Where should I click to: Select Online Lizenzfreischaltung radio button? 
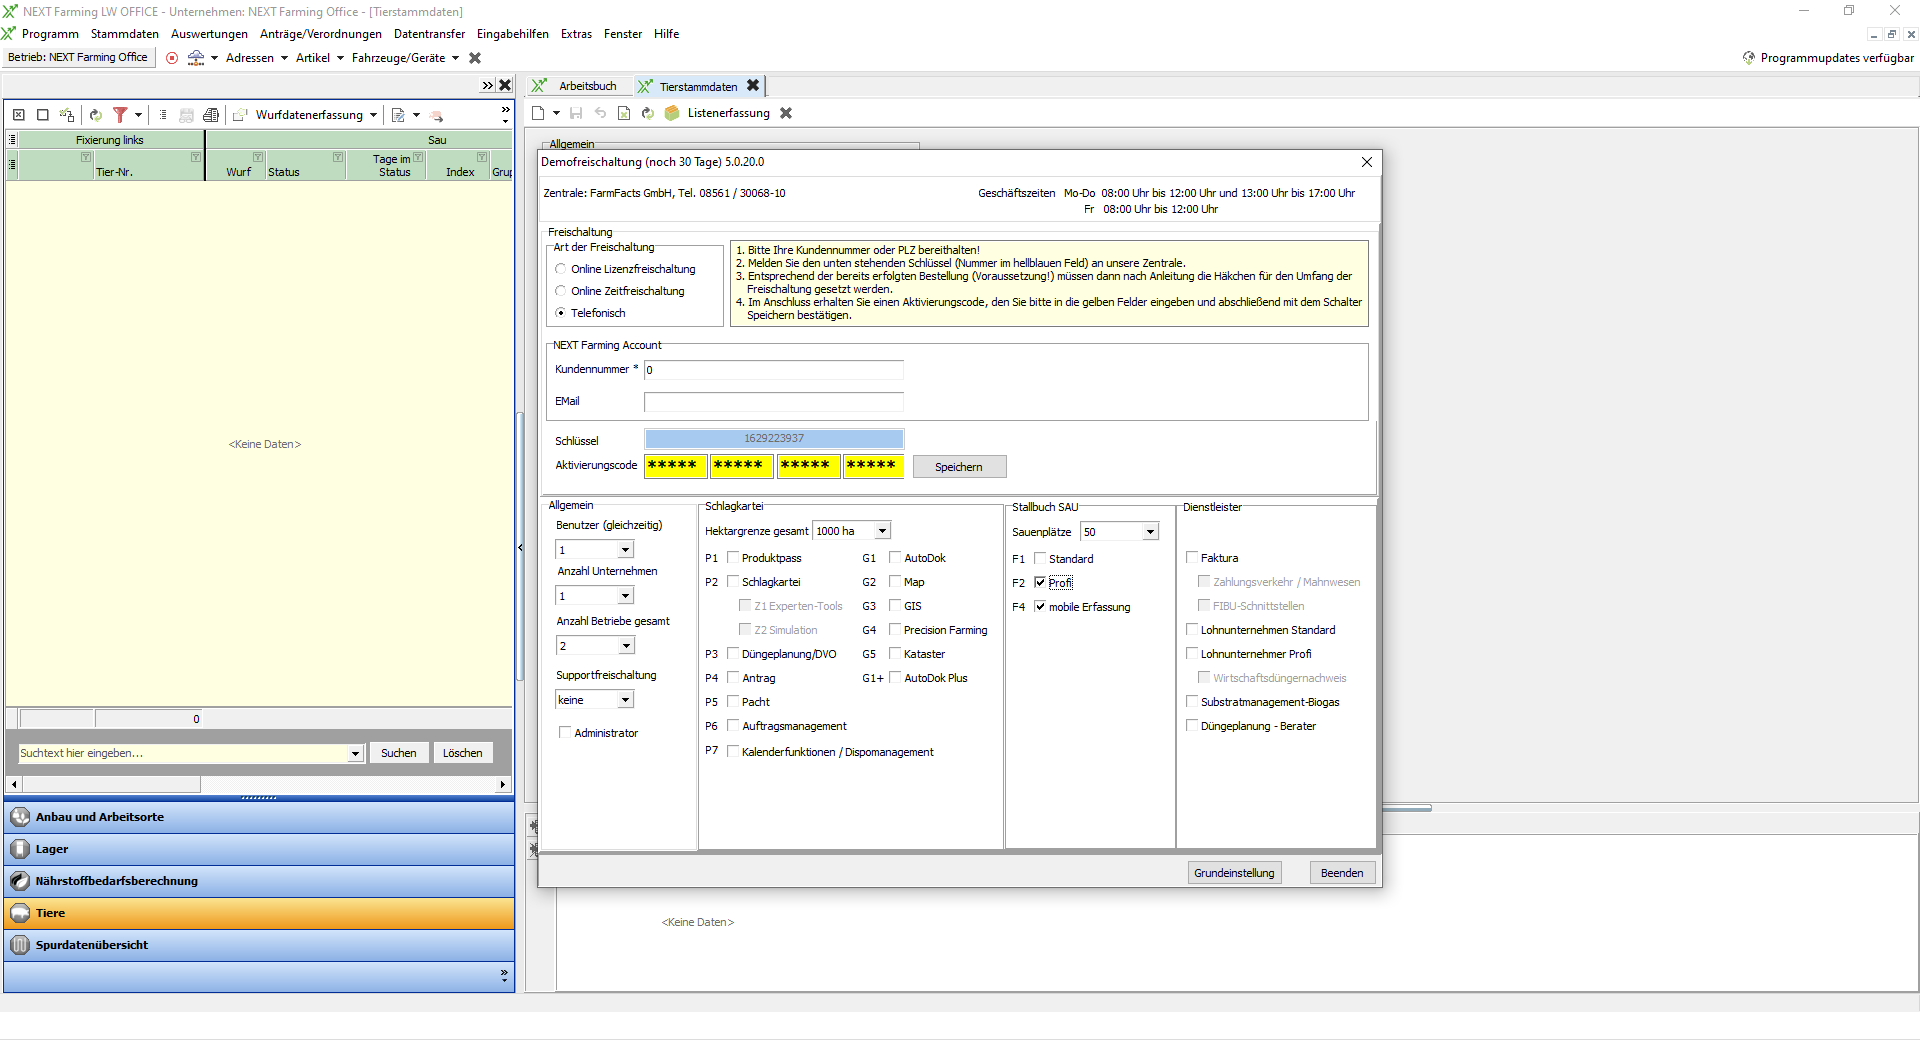tap(561, 269)
